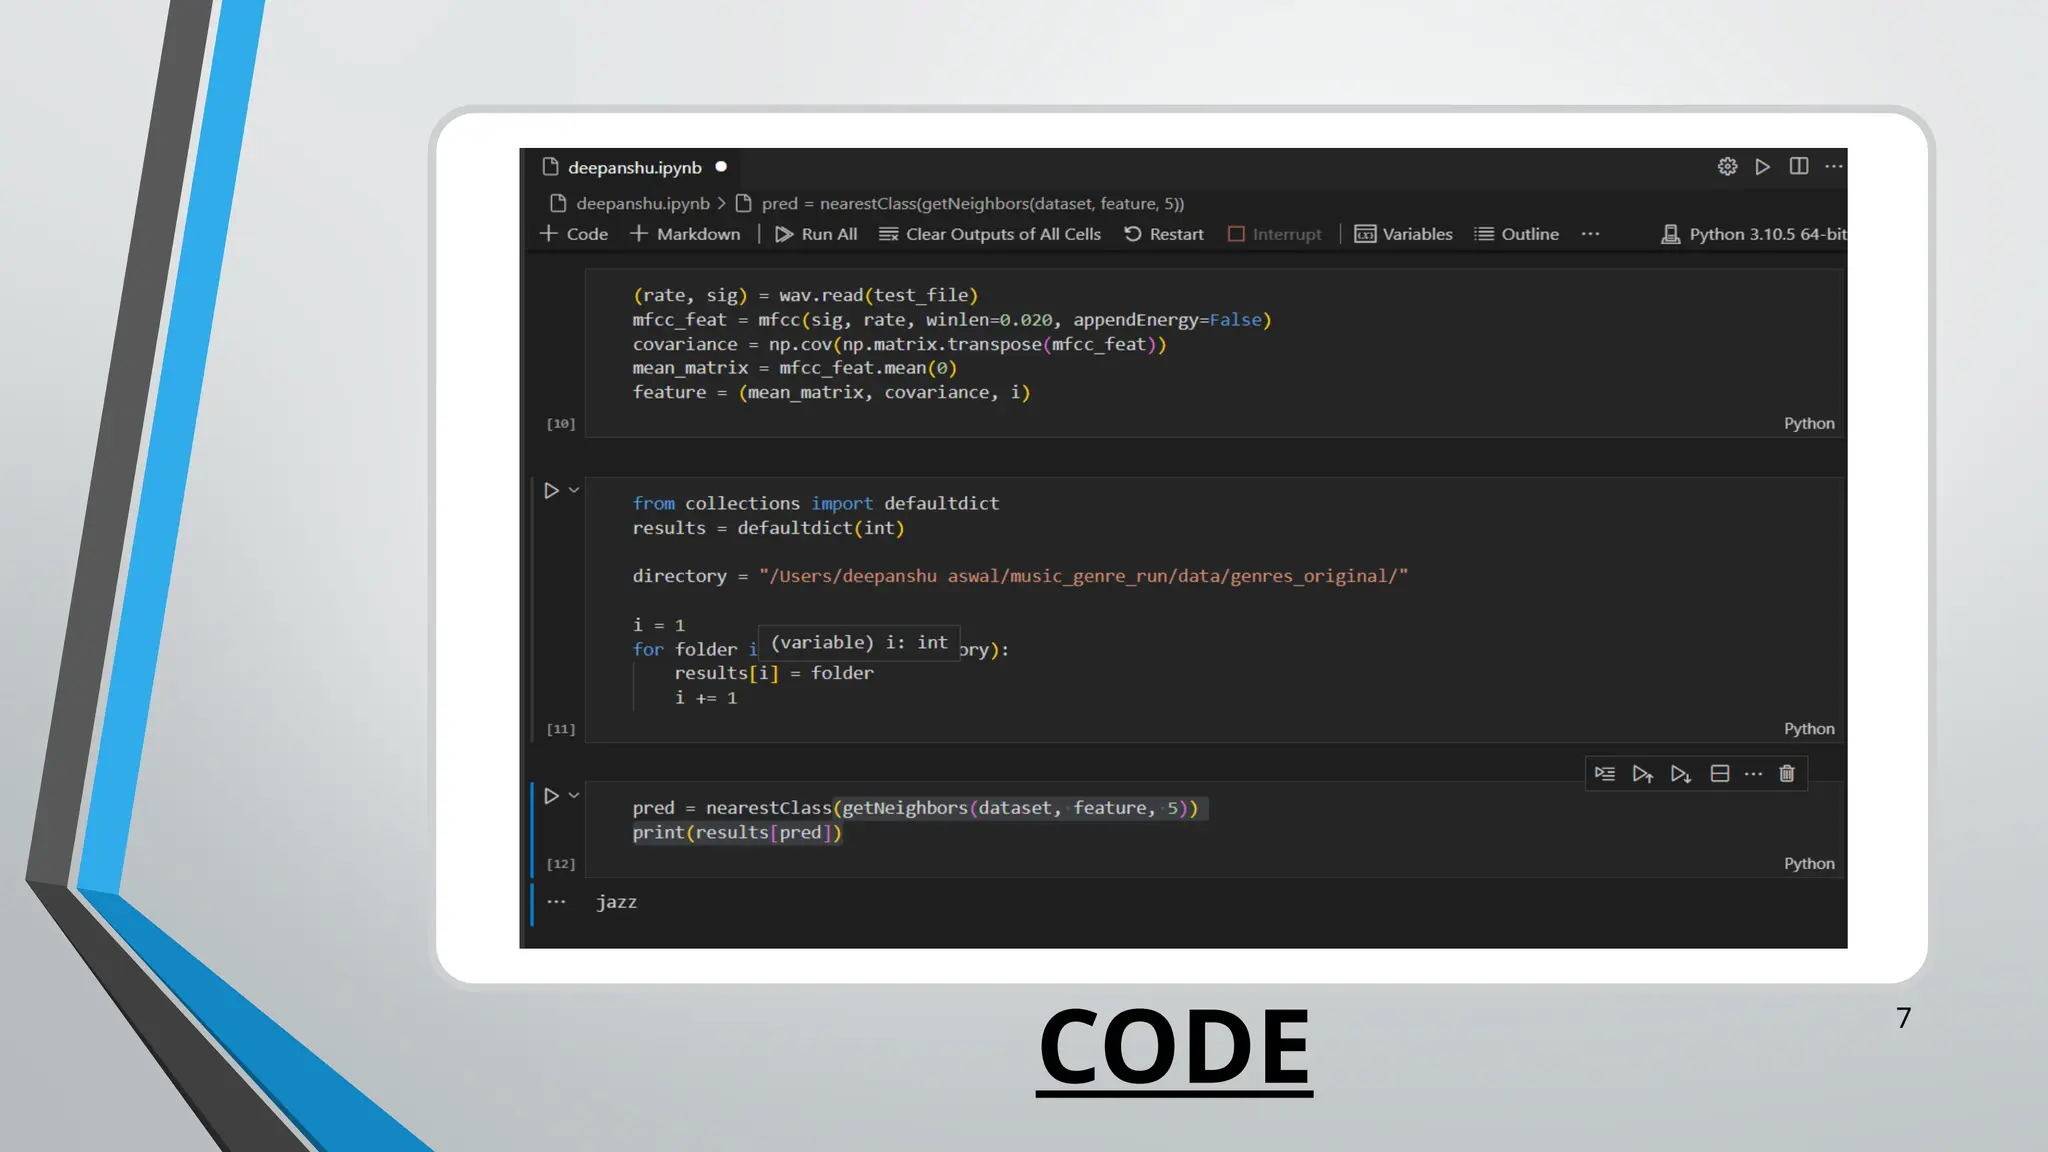Click Run All button
The width and height of the screenshot is (2048, 1152).
point(816,234)
